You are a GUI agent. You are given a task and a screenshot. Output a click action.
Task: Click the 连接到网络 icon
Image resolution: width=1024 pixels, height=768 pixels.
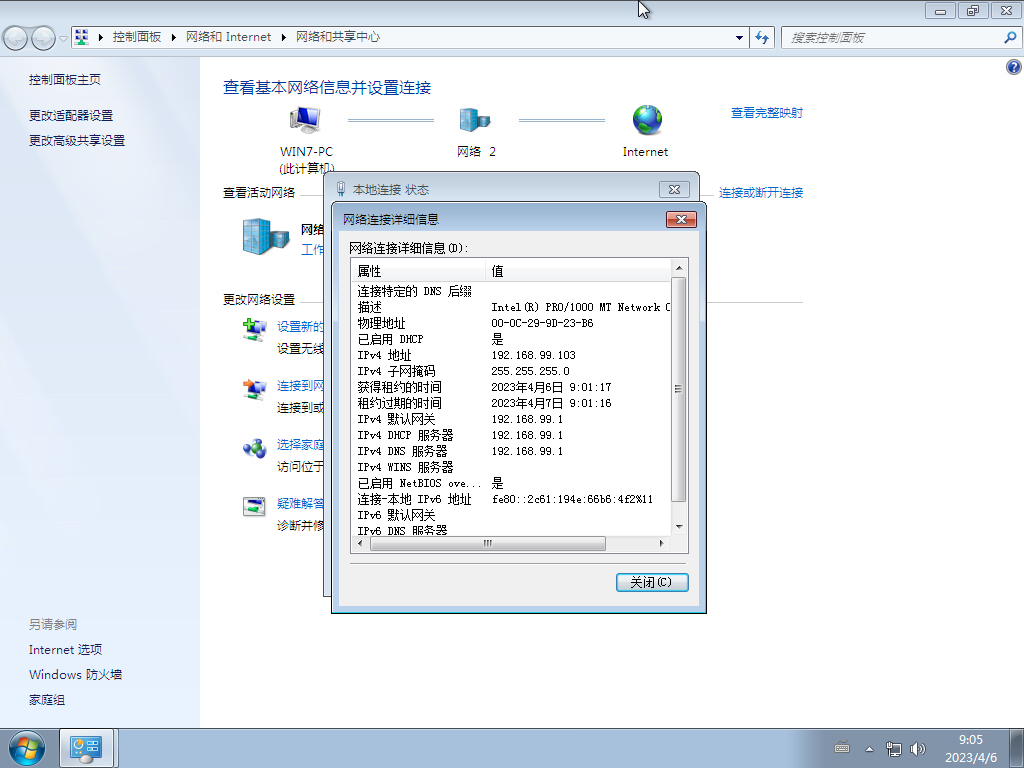click(253, 390)
